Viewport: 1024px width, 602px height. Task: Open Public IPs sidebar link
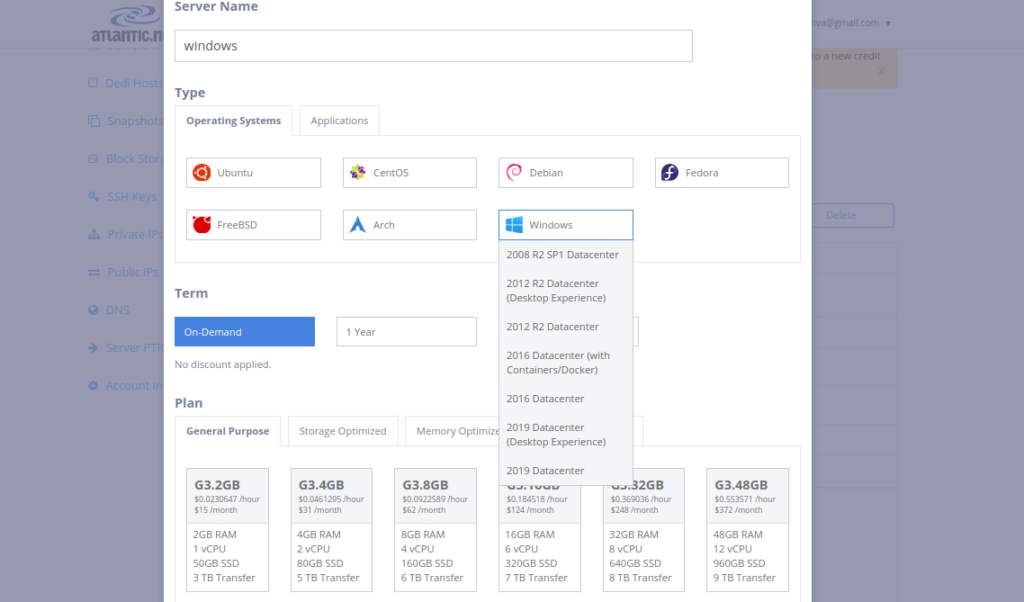coord(133,272)
